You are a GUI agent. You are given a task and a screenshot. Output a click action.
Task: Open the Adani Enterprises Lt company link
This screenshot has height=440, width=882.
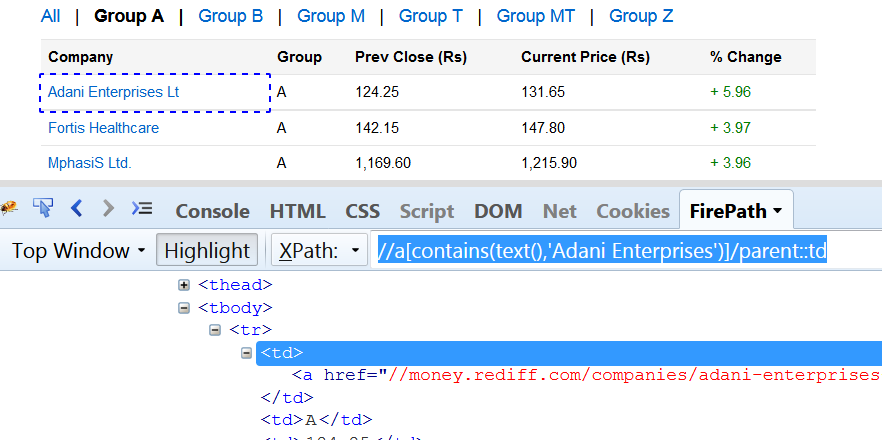pos(114,92)
